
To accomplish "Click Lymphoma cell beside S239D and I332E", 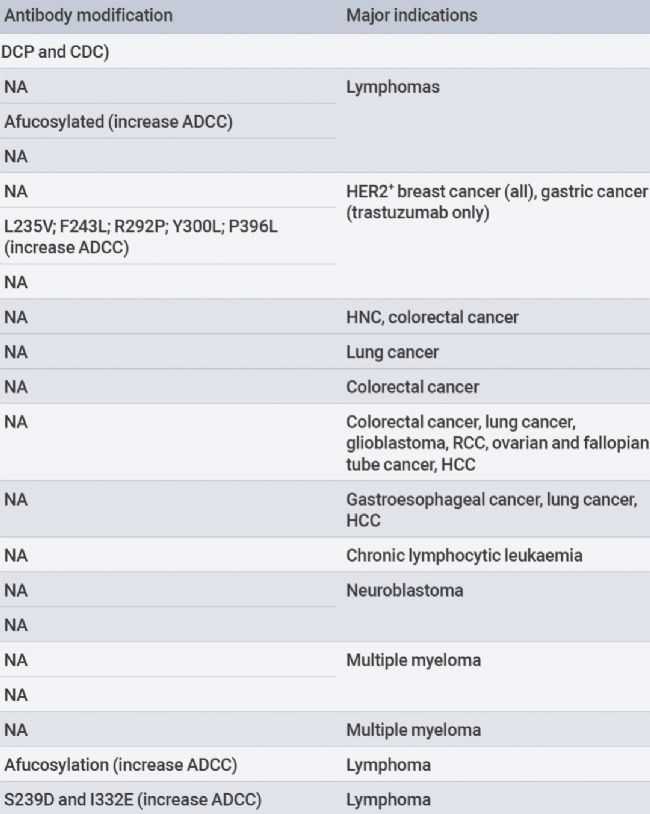I will pos(388,799).
